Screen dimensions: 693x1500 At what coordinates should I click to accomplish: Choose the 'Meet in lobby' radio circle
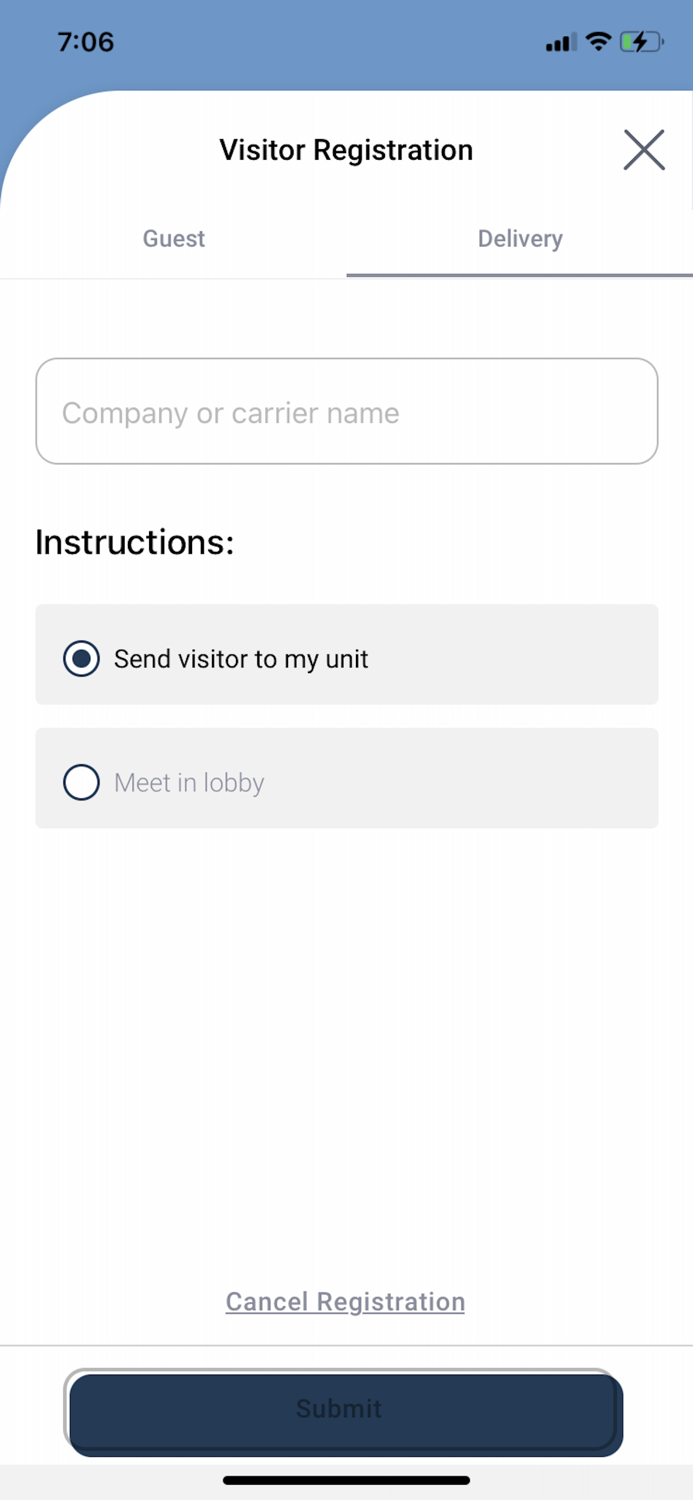[81, 782]
